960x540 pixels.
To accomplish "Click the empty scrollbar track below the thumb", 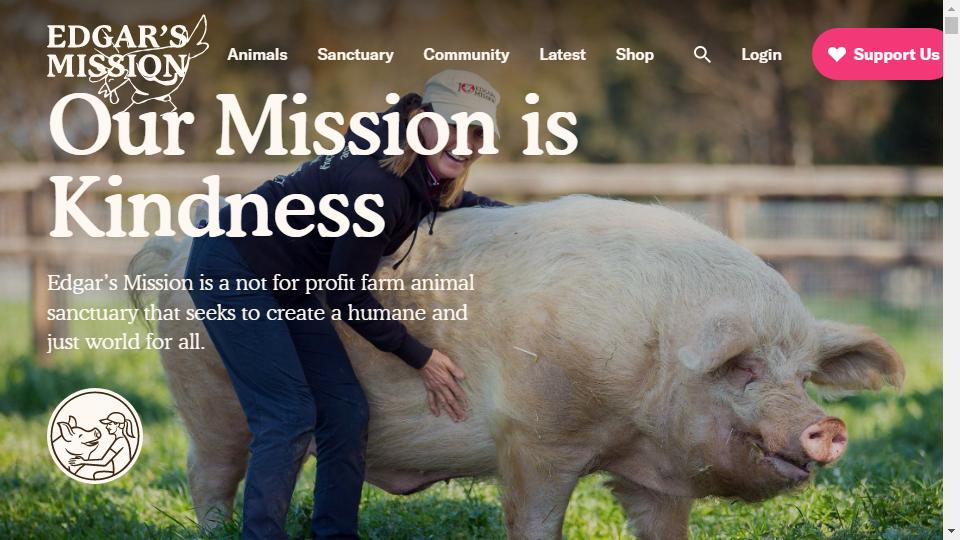I will click(x=951, y=276).
